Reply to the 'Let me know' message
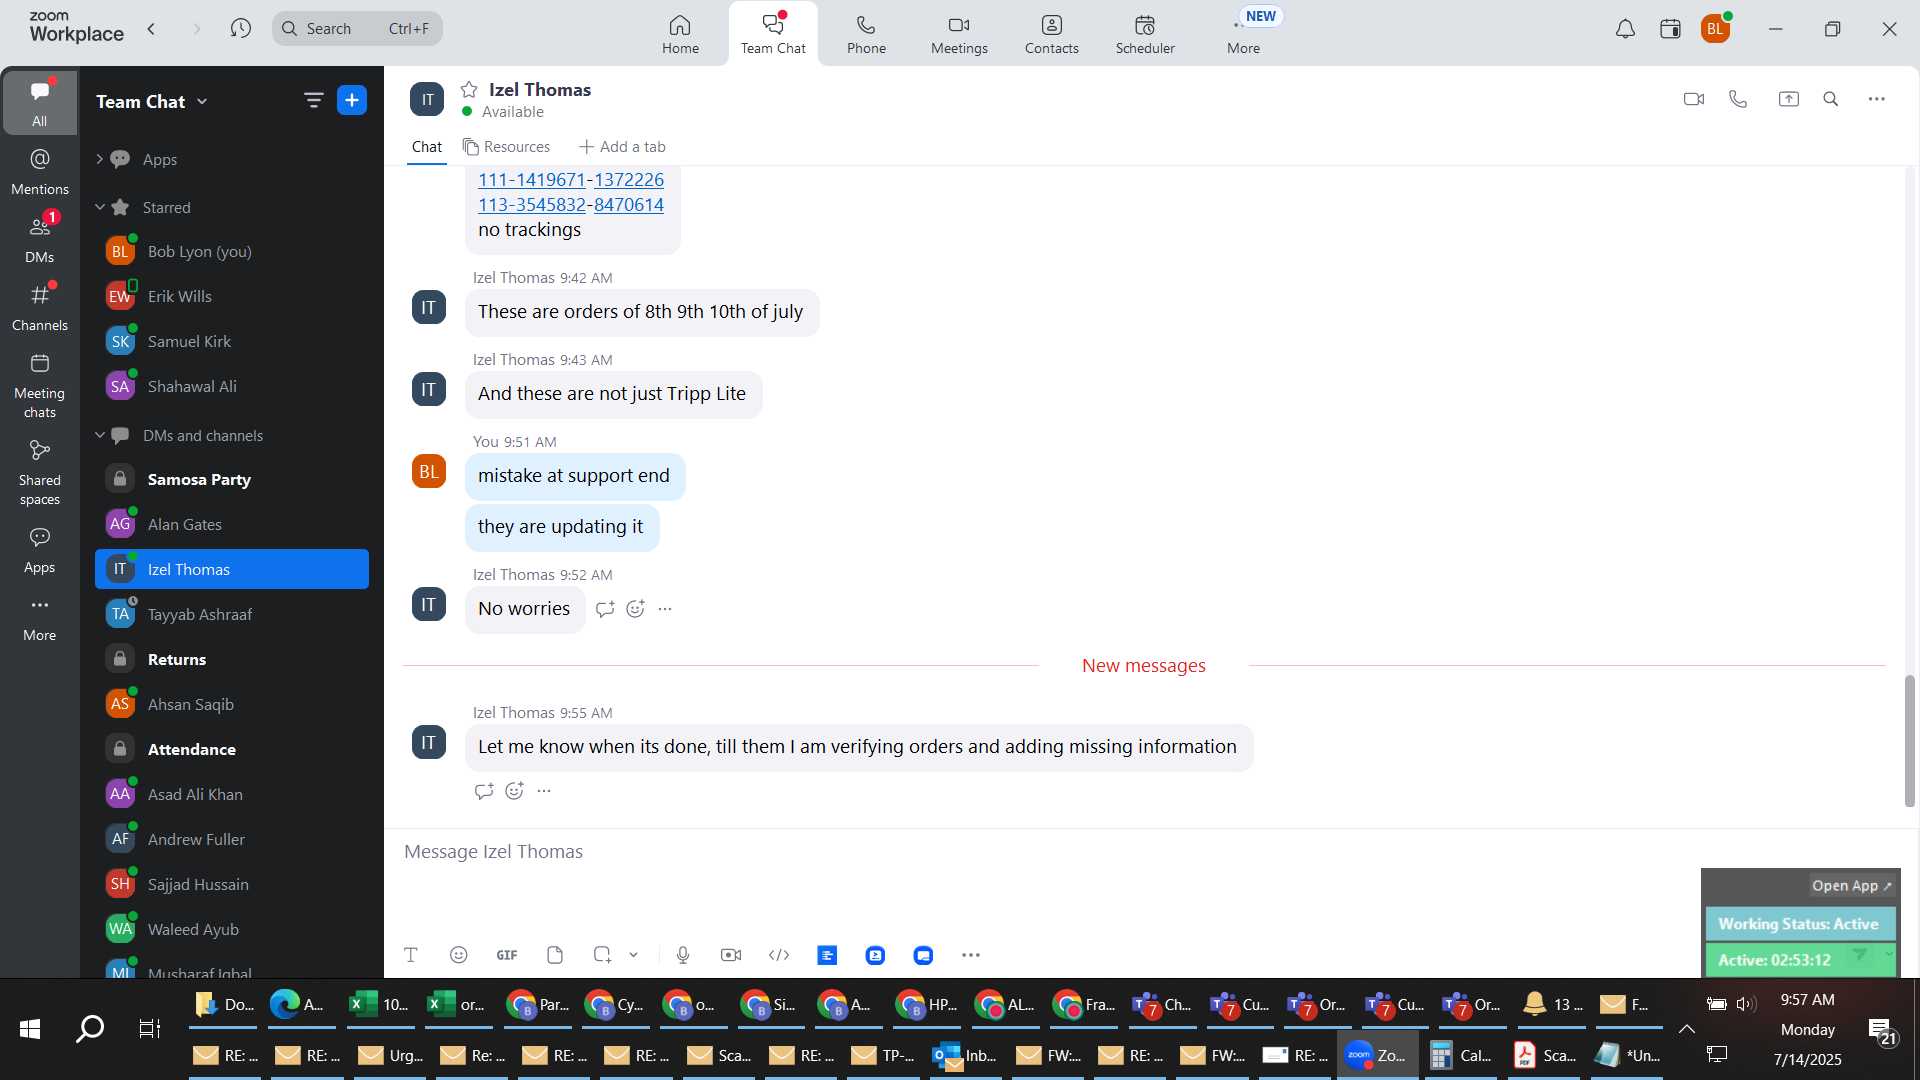 coord(484,791)
